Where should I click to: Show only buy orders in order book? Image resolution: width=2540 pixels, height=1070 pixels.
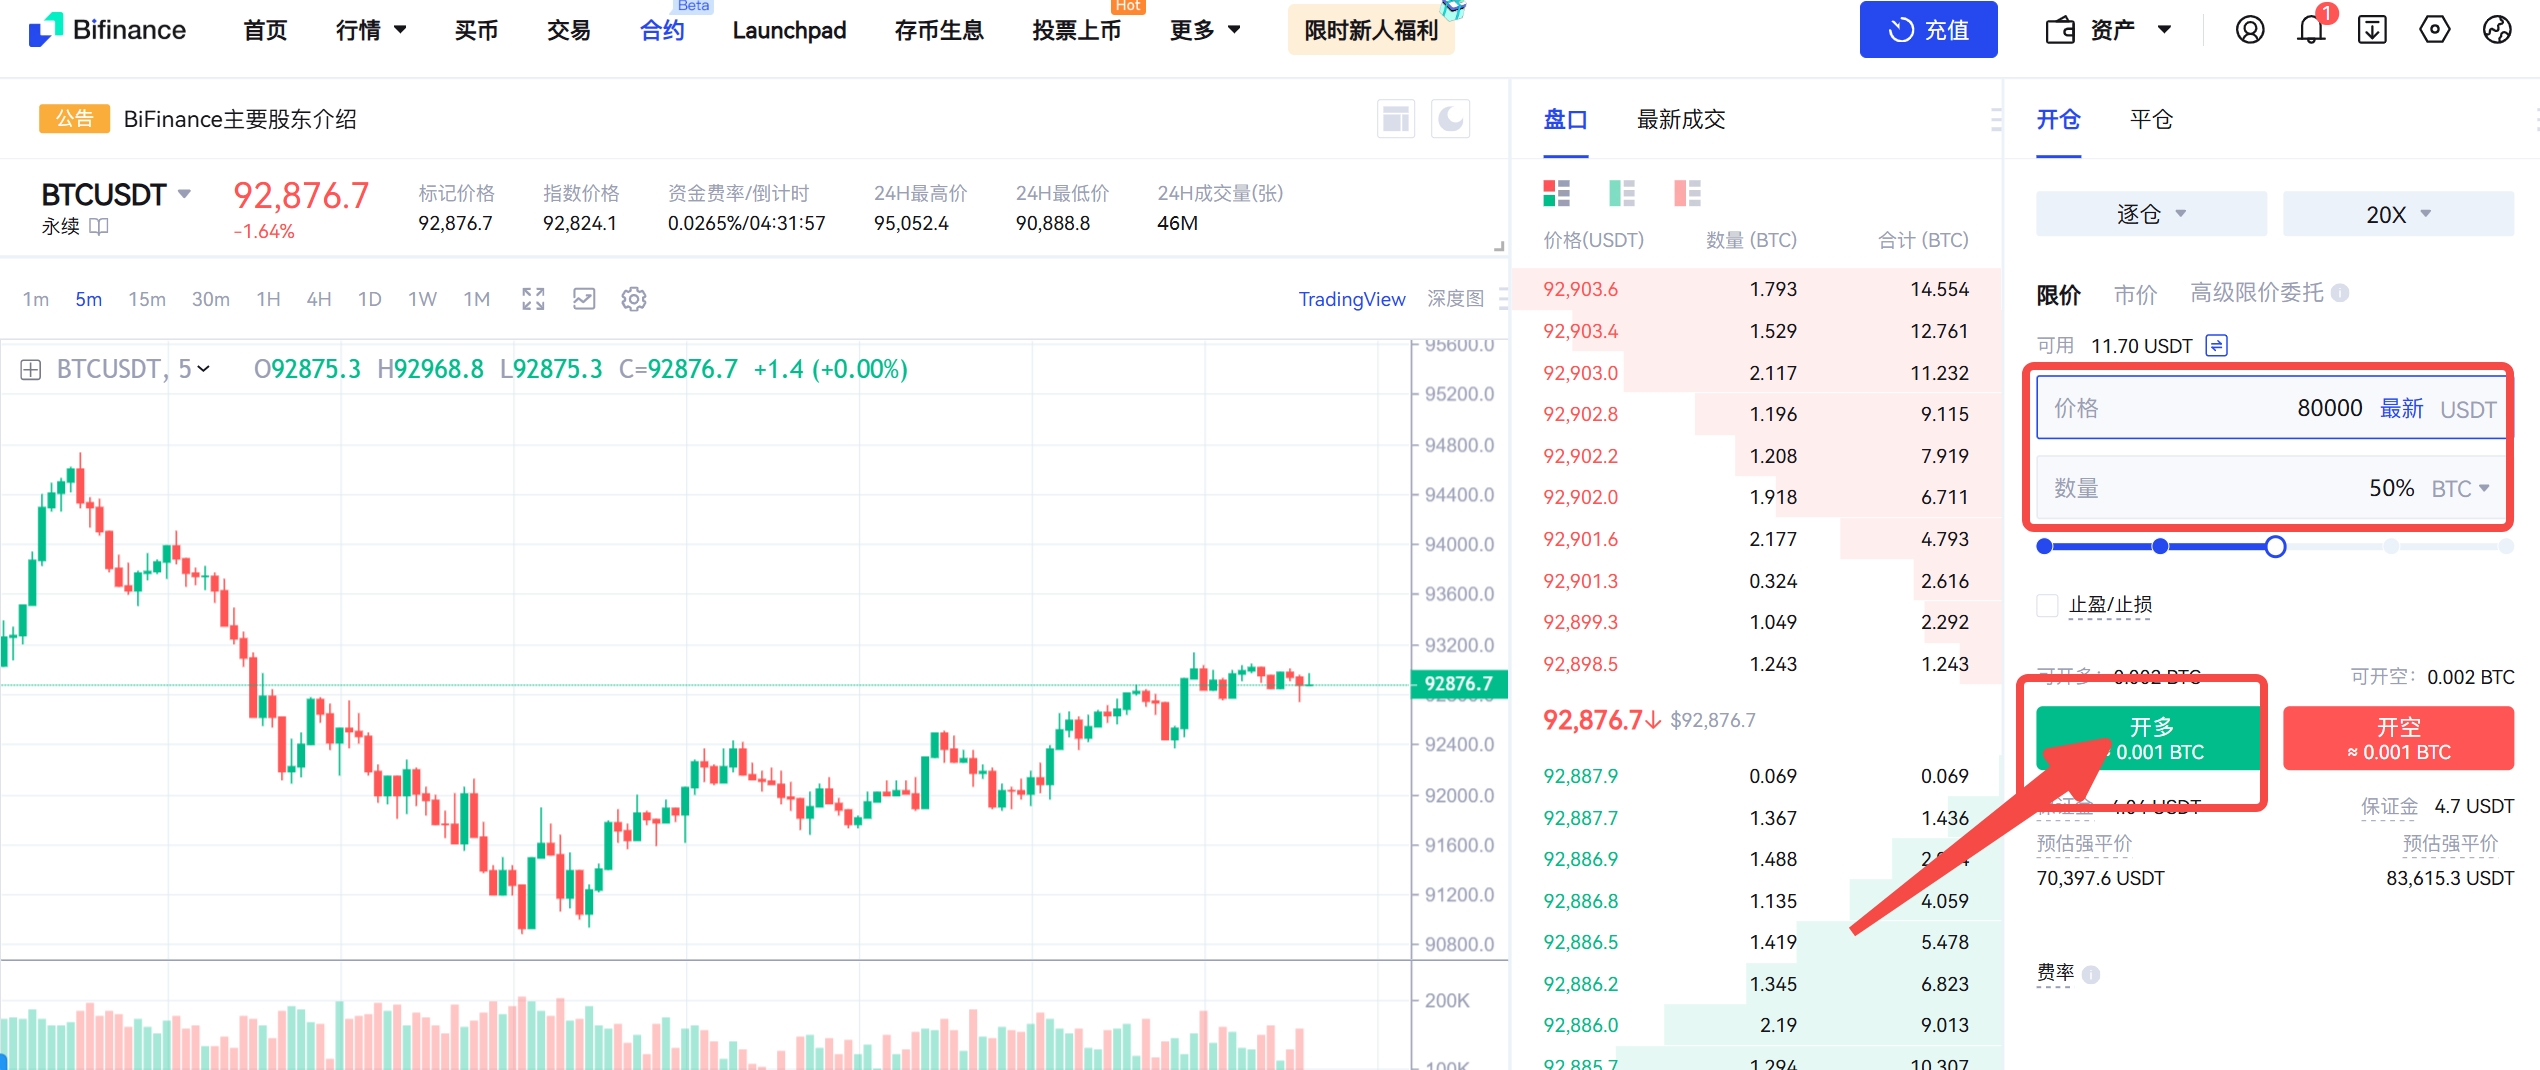(1621, 193)
